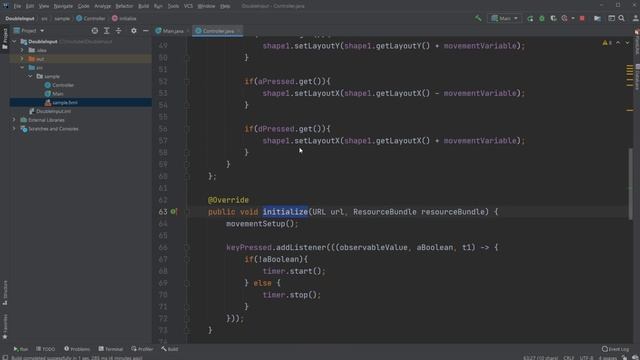
Task: Click the Run with Coverage icon
Action: (x=553, y=18)
